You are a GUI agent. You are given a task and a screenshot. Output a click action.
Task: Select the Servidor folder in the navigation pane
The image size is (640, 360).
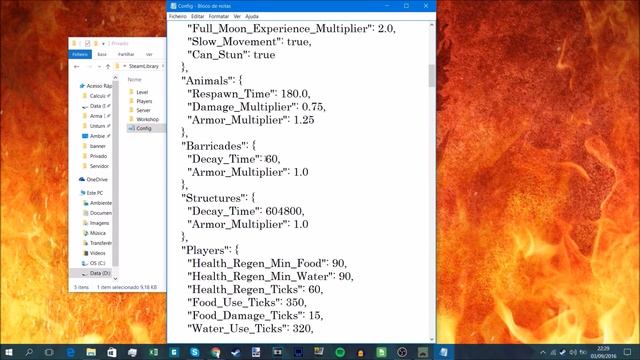pyautogui.click(x=99, y=166)
